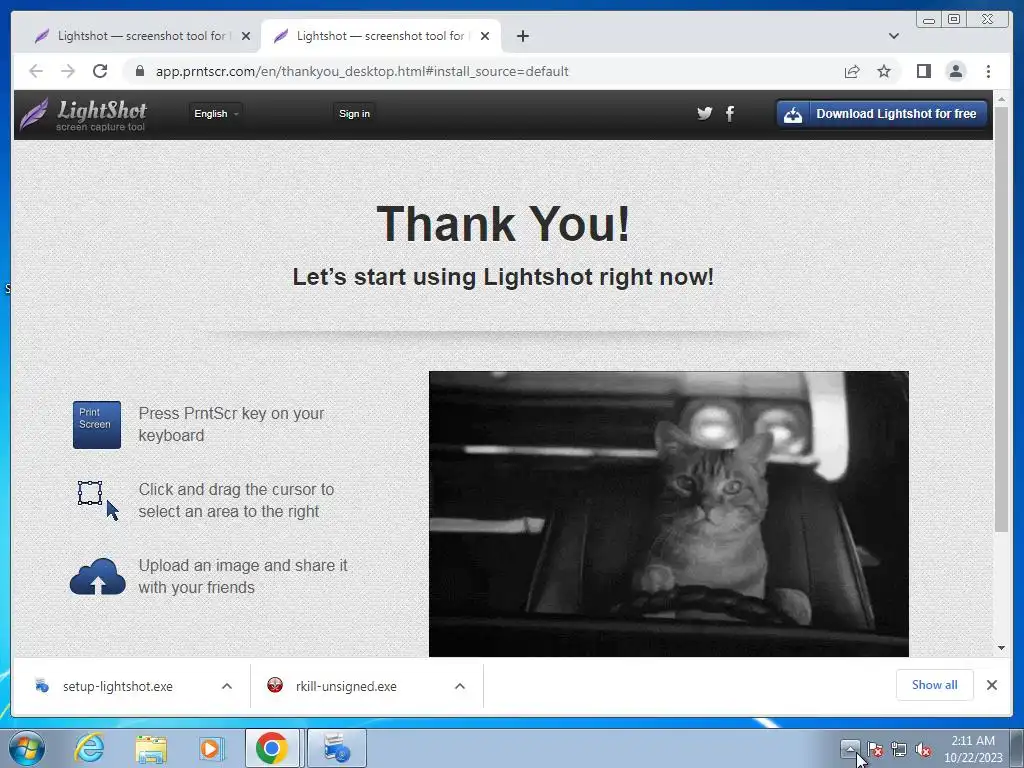Viewport: 1024px width, 768px height.
Task: Click the selection rectangle cursor icon
Action: pyautogui.click(x=98, y=500)
